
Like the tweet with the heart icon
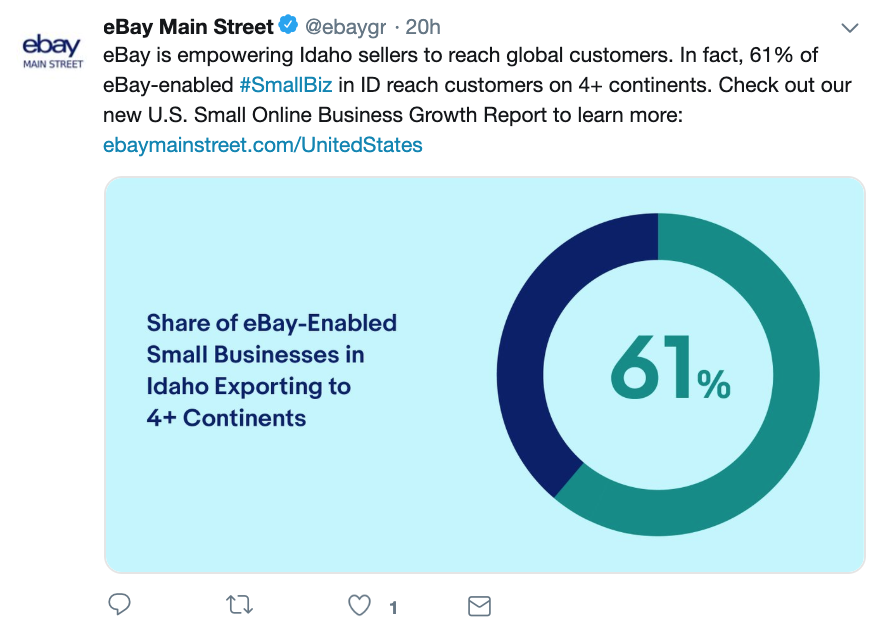click(x=359, y=605)
